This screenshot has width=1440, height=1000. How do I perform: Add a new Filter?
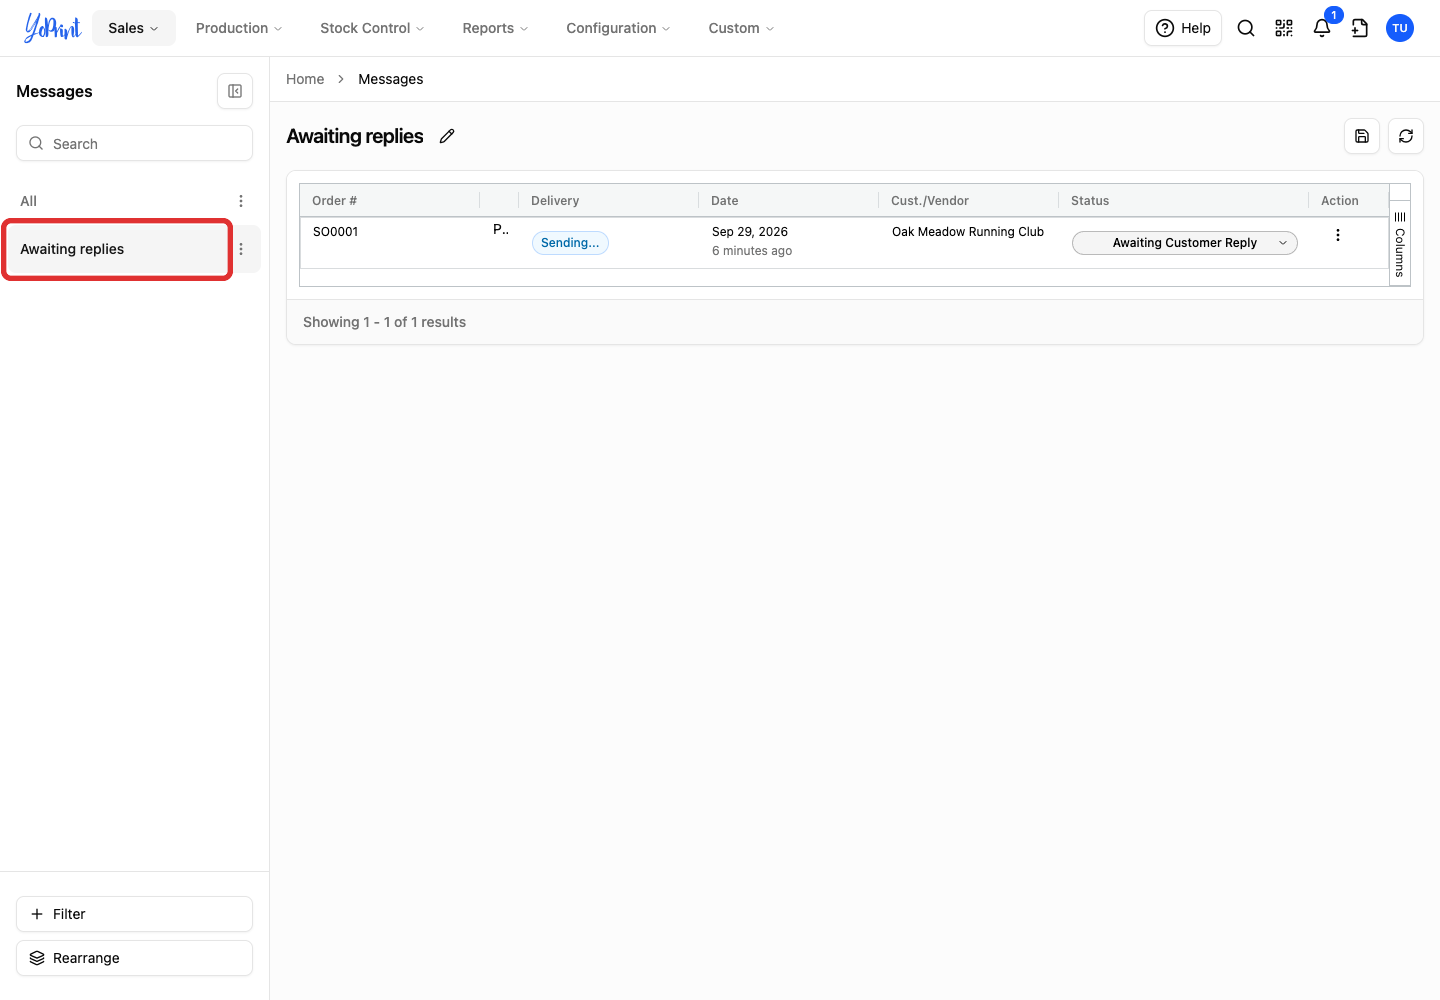pos(134,914)
